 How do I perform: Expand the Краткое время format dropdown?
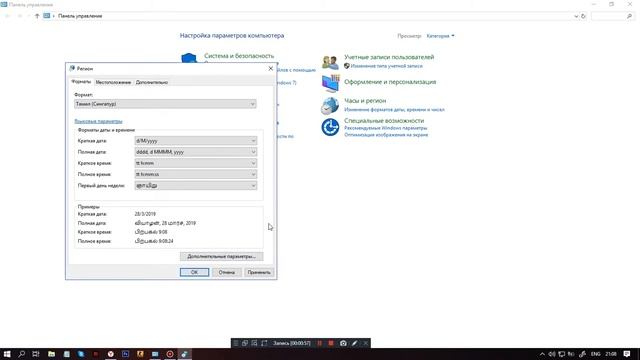tap(196, 163)
